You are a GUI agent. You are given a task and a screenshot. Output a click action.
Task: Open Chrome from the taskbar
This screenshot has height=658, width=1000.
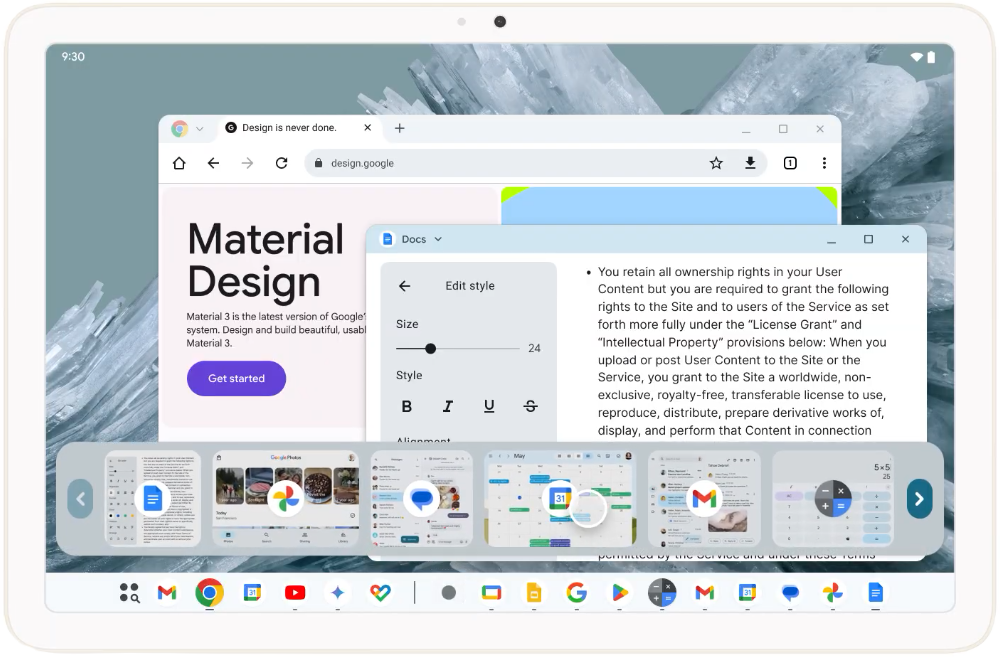210,593
